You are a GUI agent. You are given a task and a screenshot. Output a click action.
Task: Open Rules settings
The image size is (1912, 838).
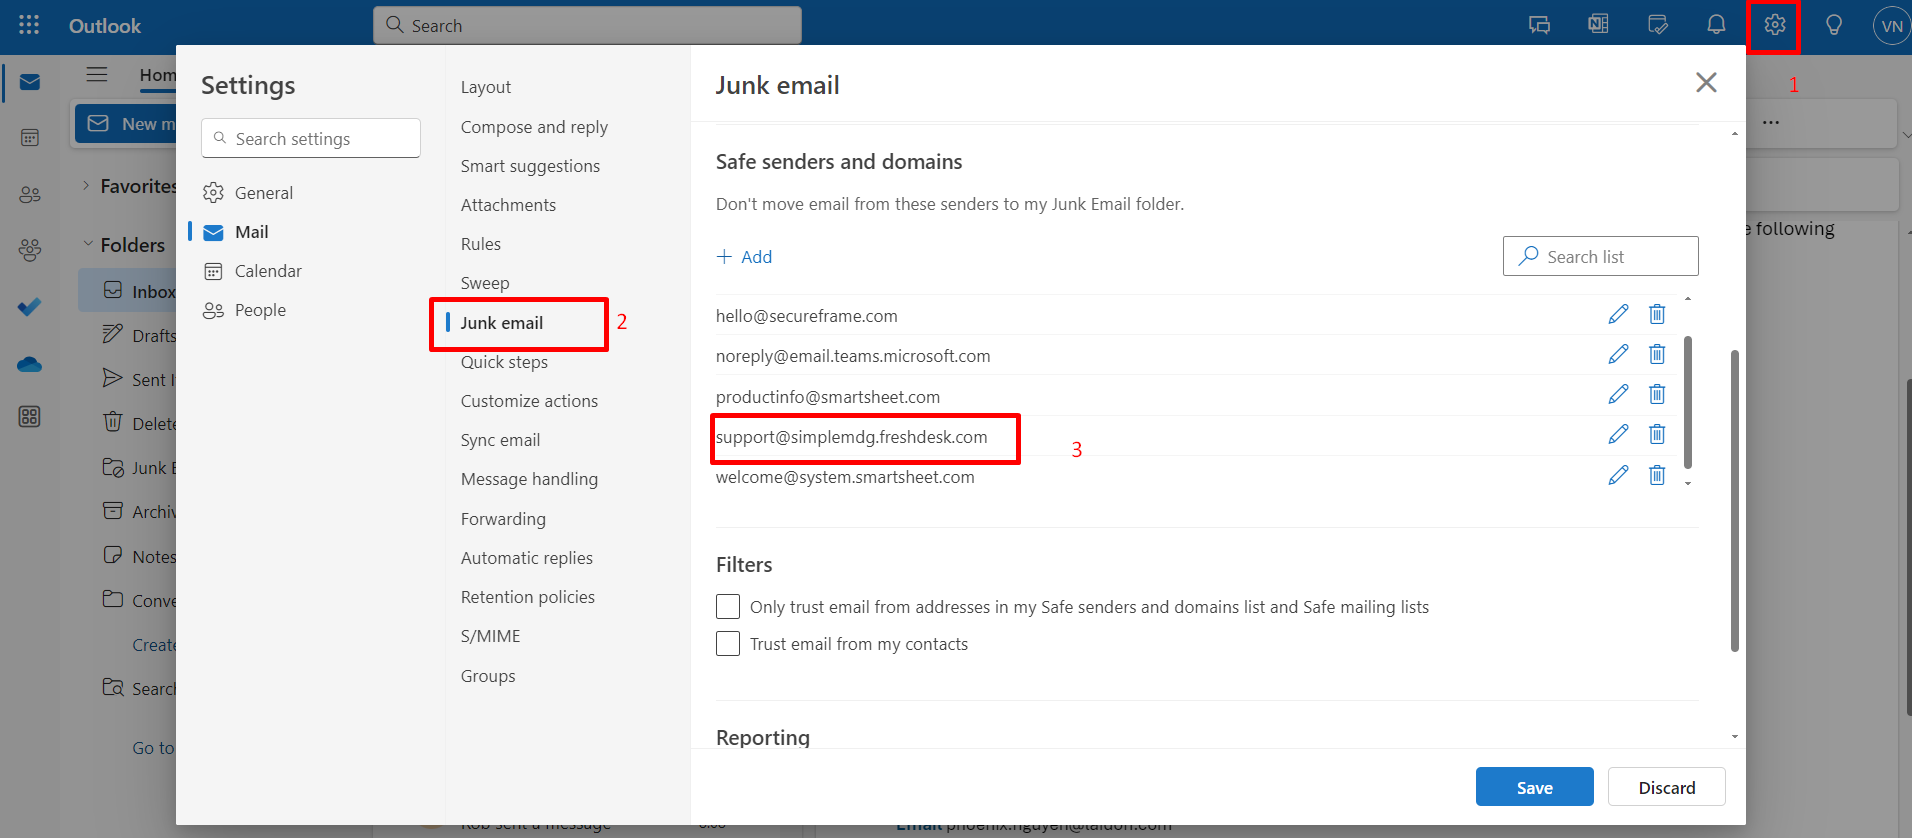(x=481, y=244)
